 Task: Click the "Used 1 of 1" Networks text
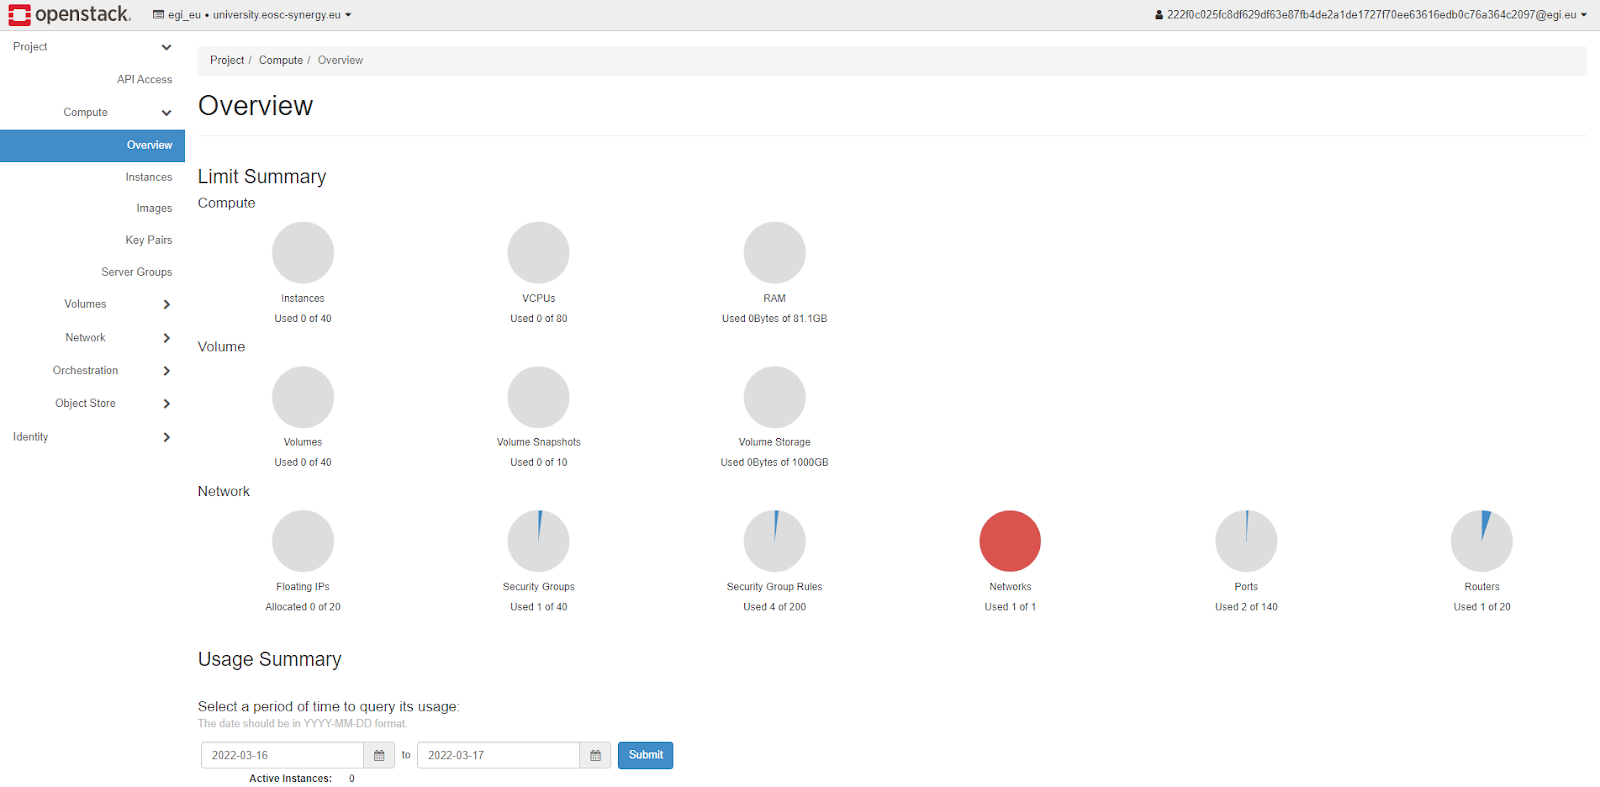point(1010,607)
